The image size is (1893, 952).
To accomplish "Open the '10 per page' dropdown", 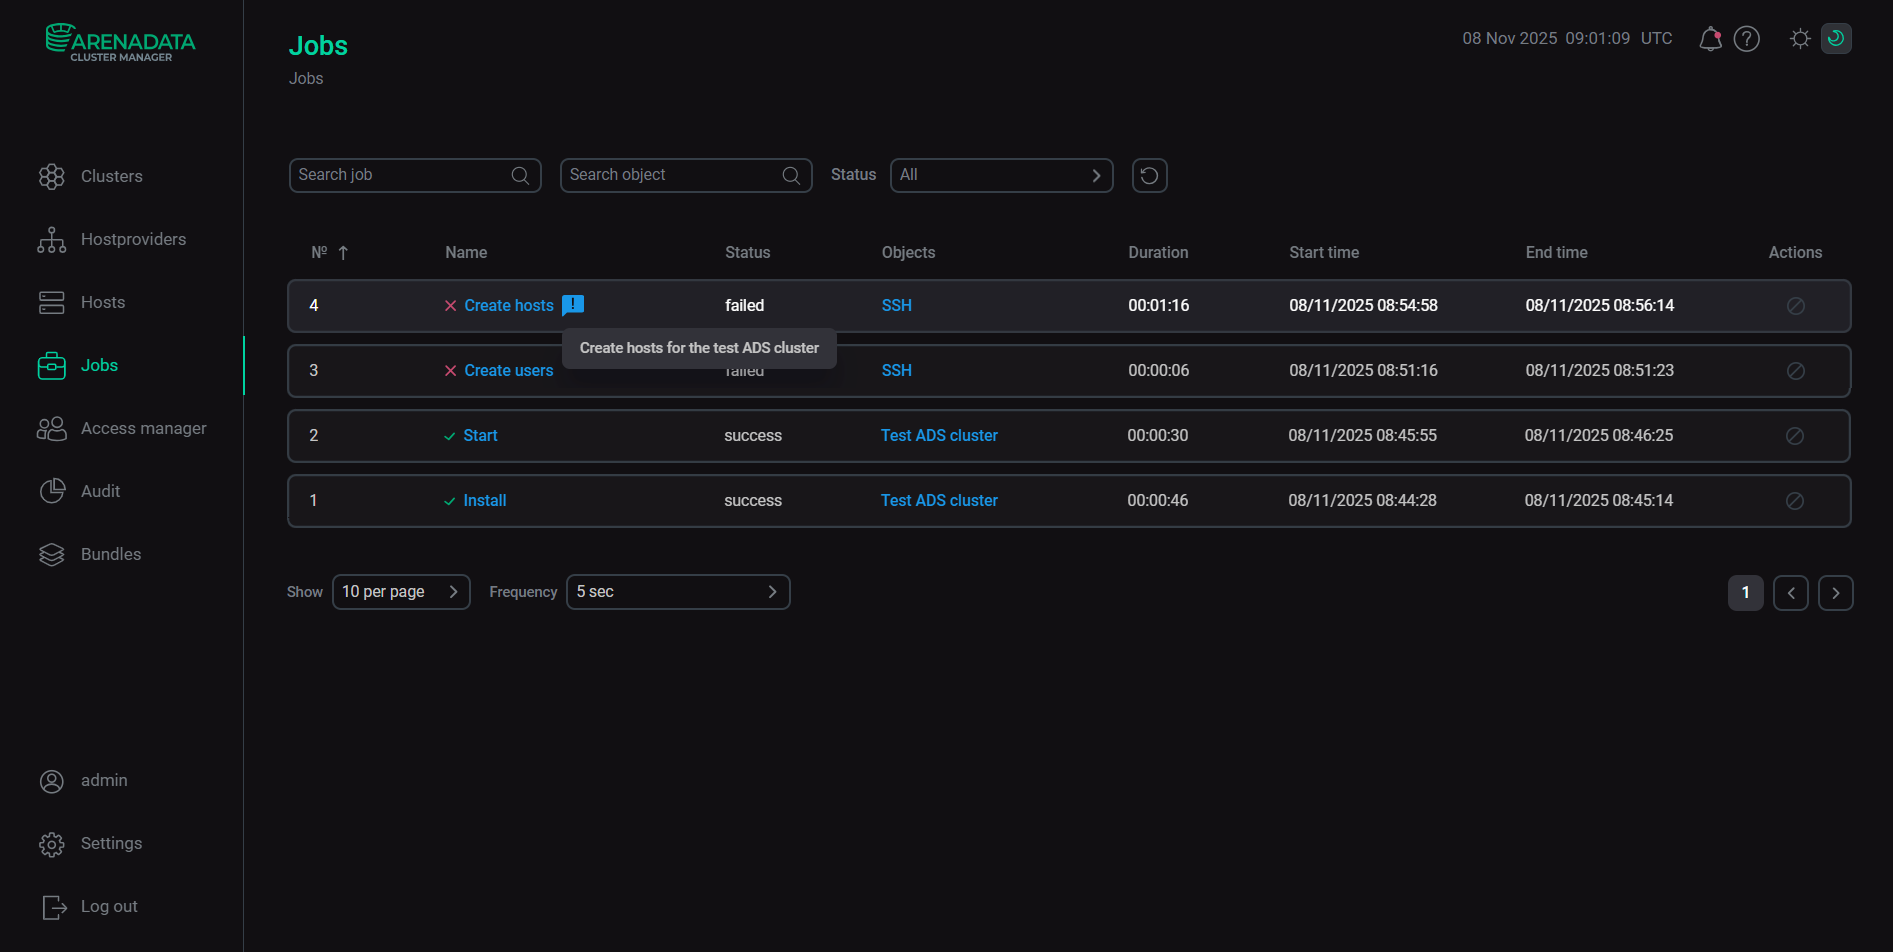I will coord(401,592).
